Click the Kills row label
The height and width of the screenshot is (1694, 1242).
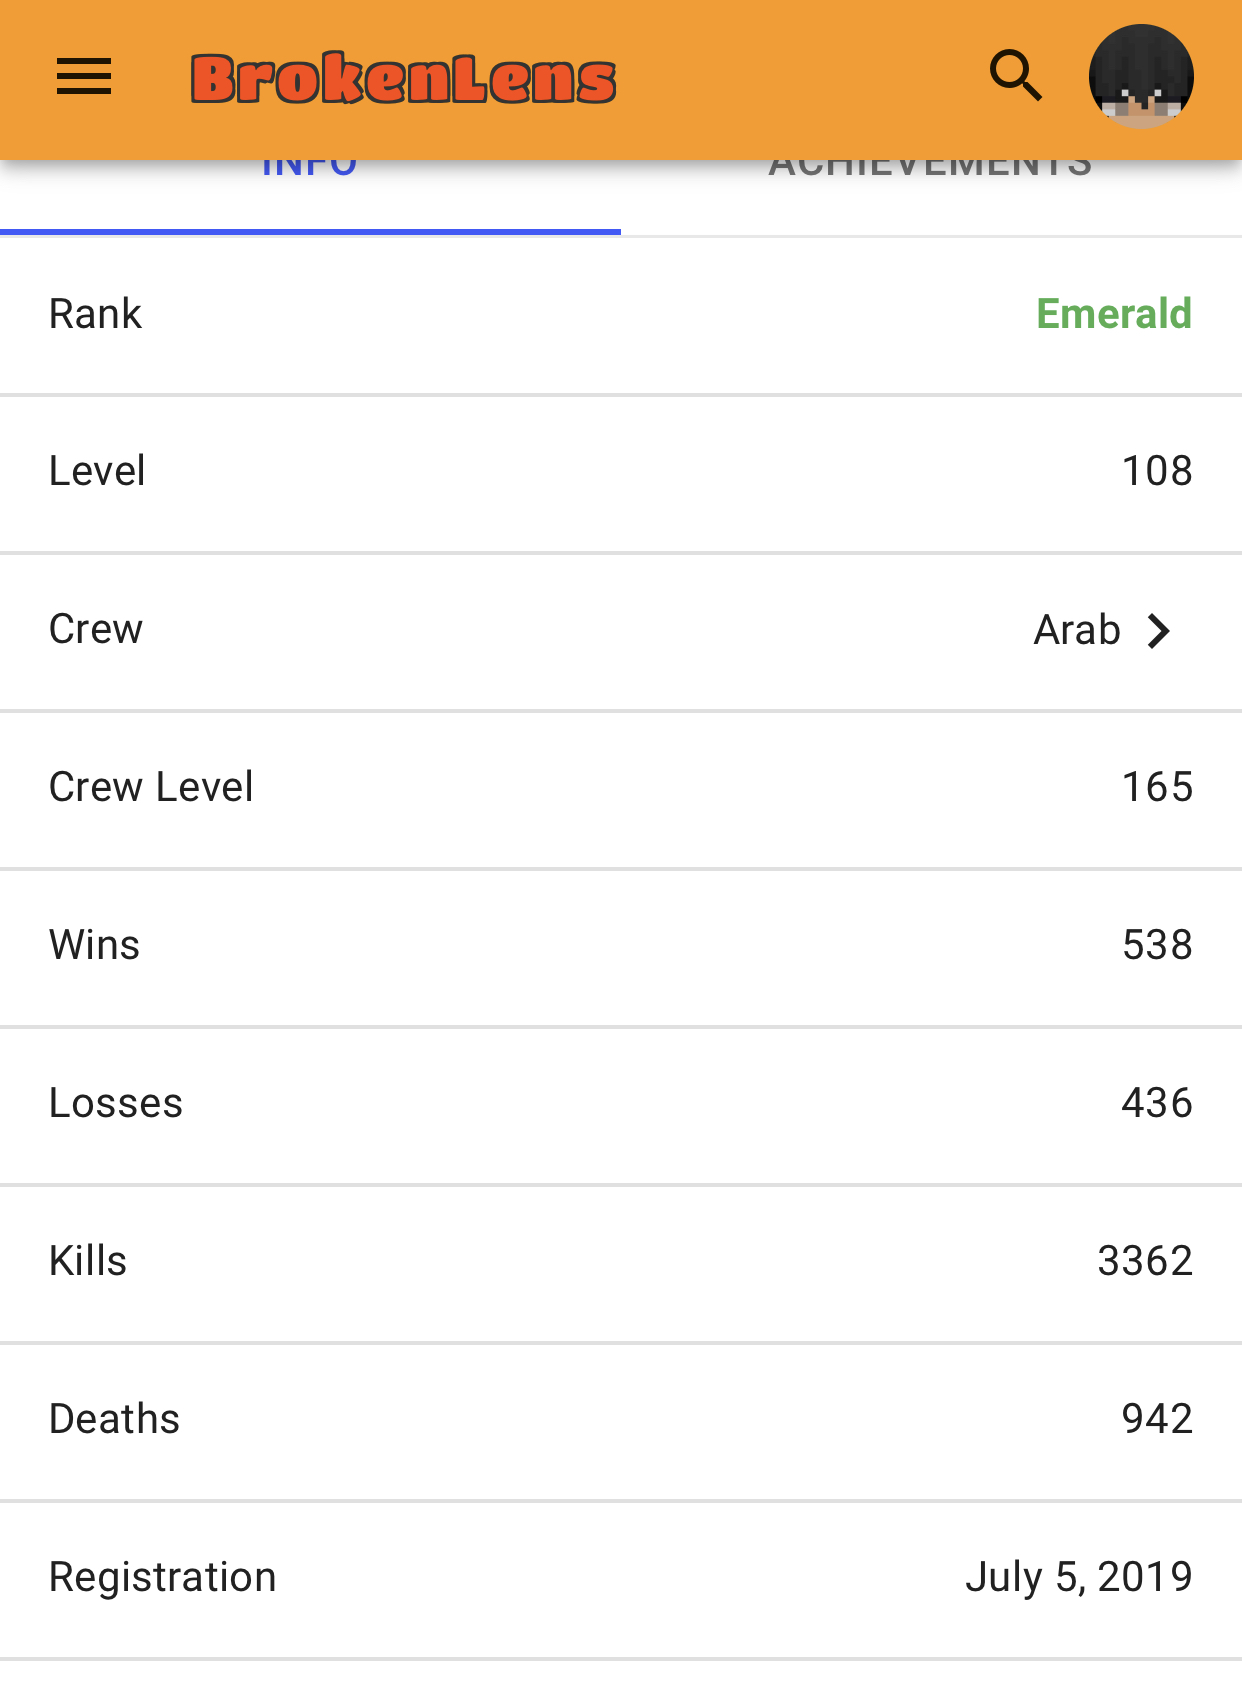coord(88,1261)
